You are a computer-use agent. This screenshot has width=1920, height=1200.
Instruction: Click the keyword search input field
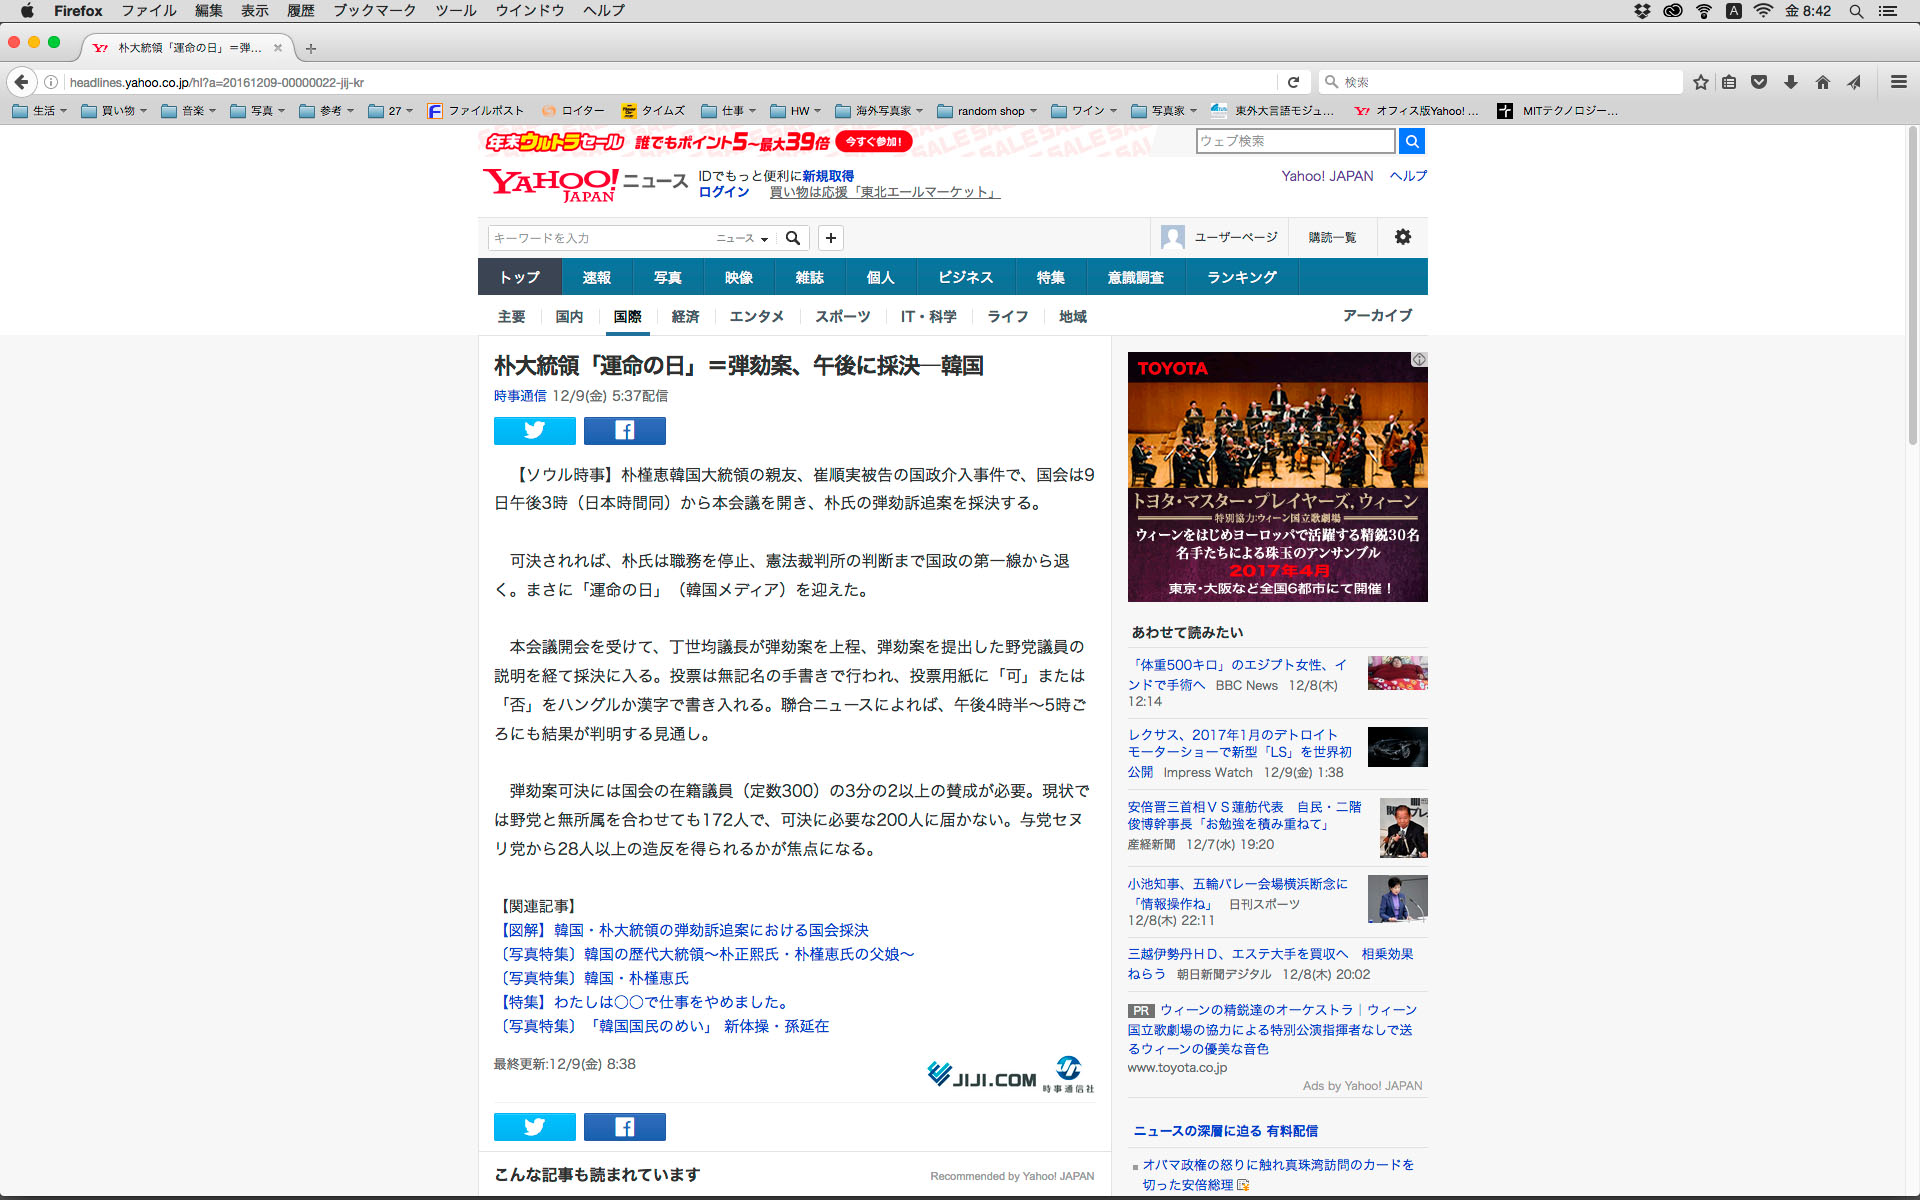click(x=600, y=238)
